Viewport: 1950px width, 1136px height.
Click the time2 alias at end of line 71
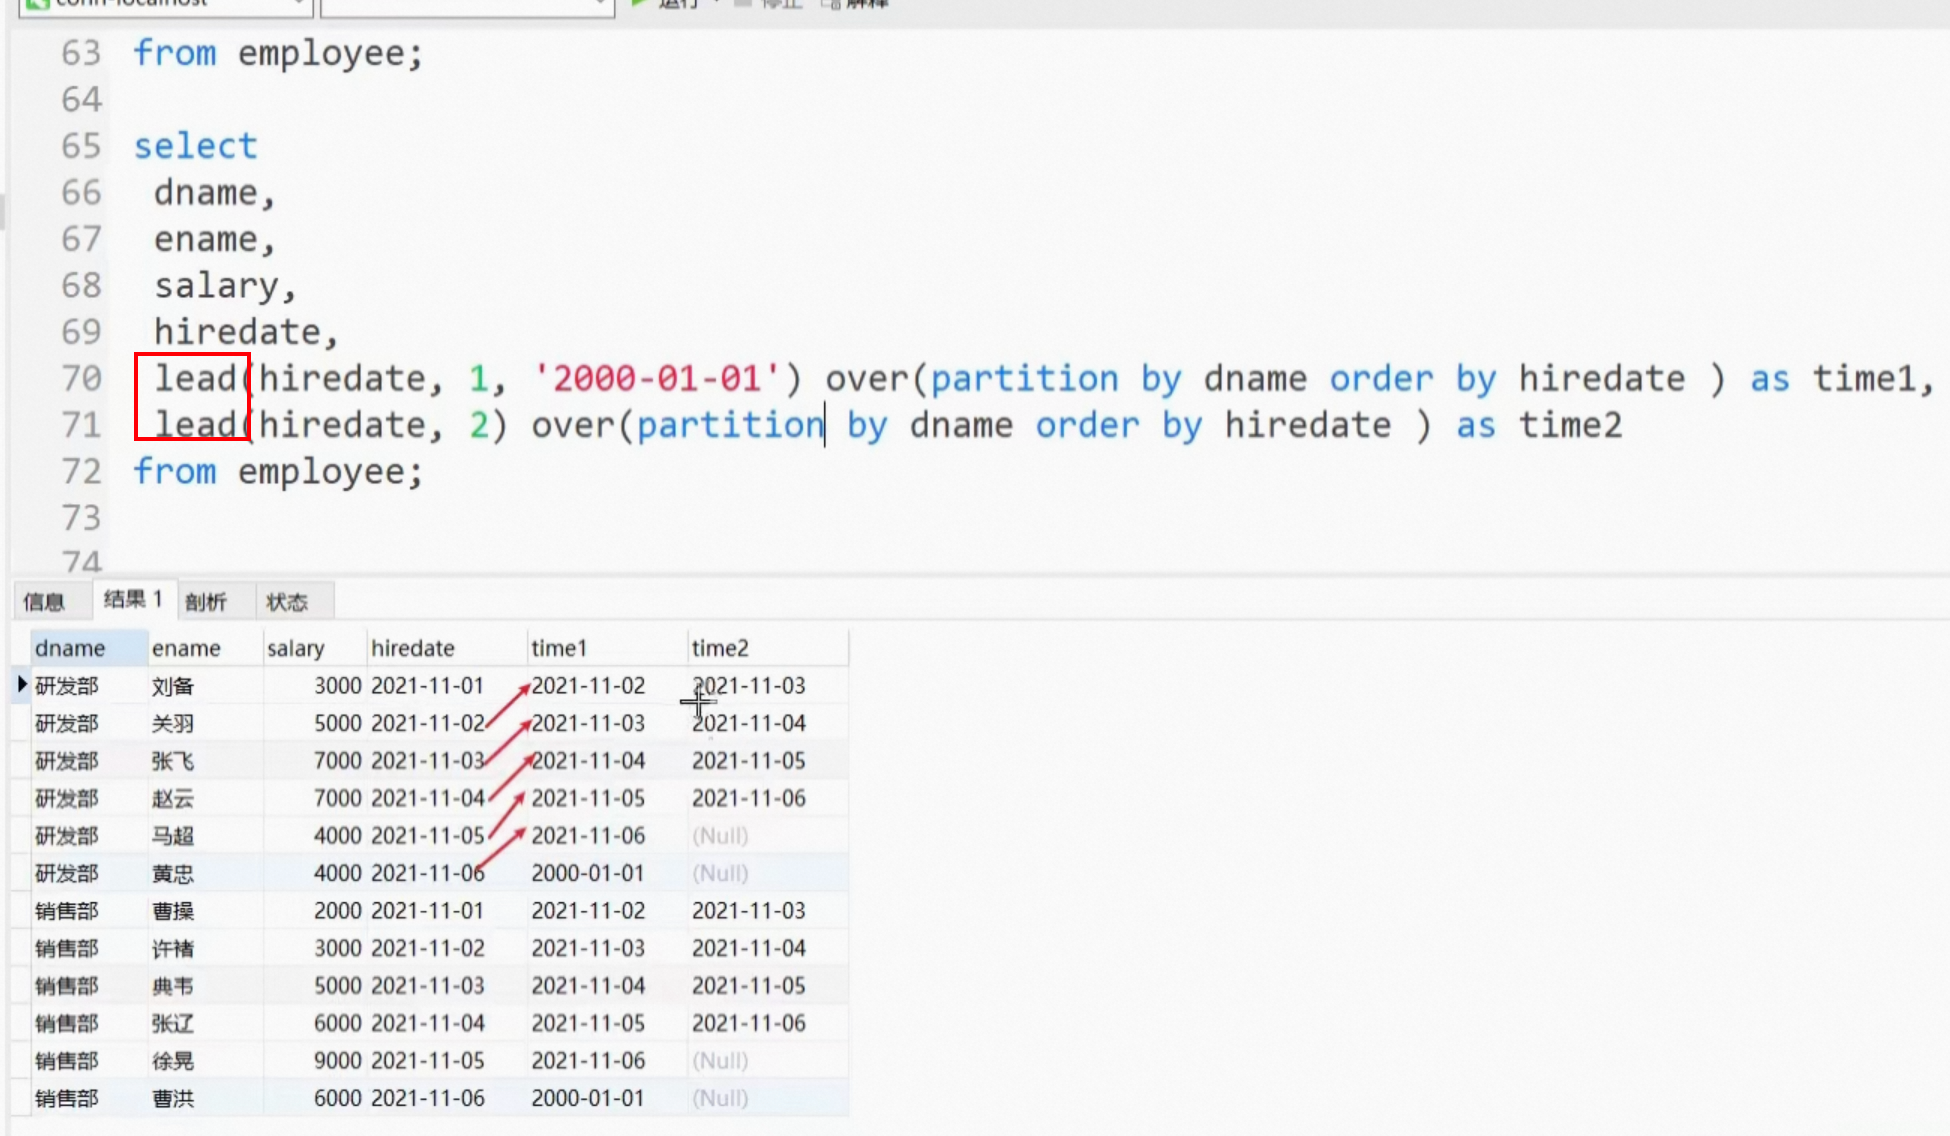1570,426
